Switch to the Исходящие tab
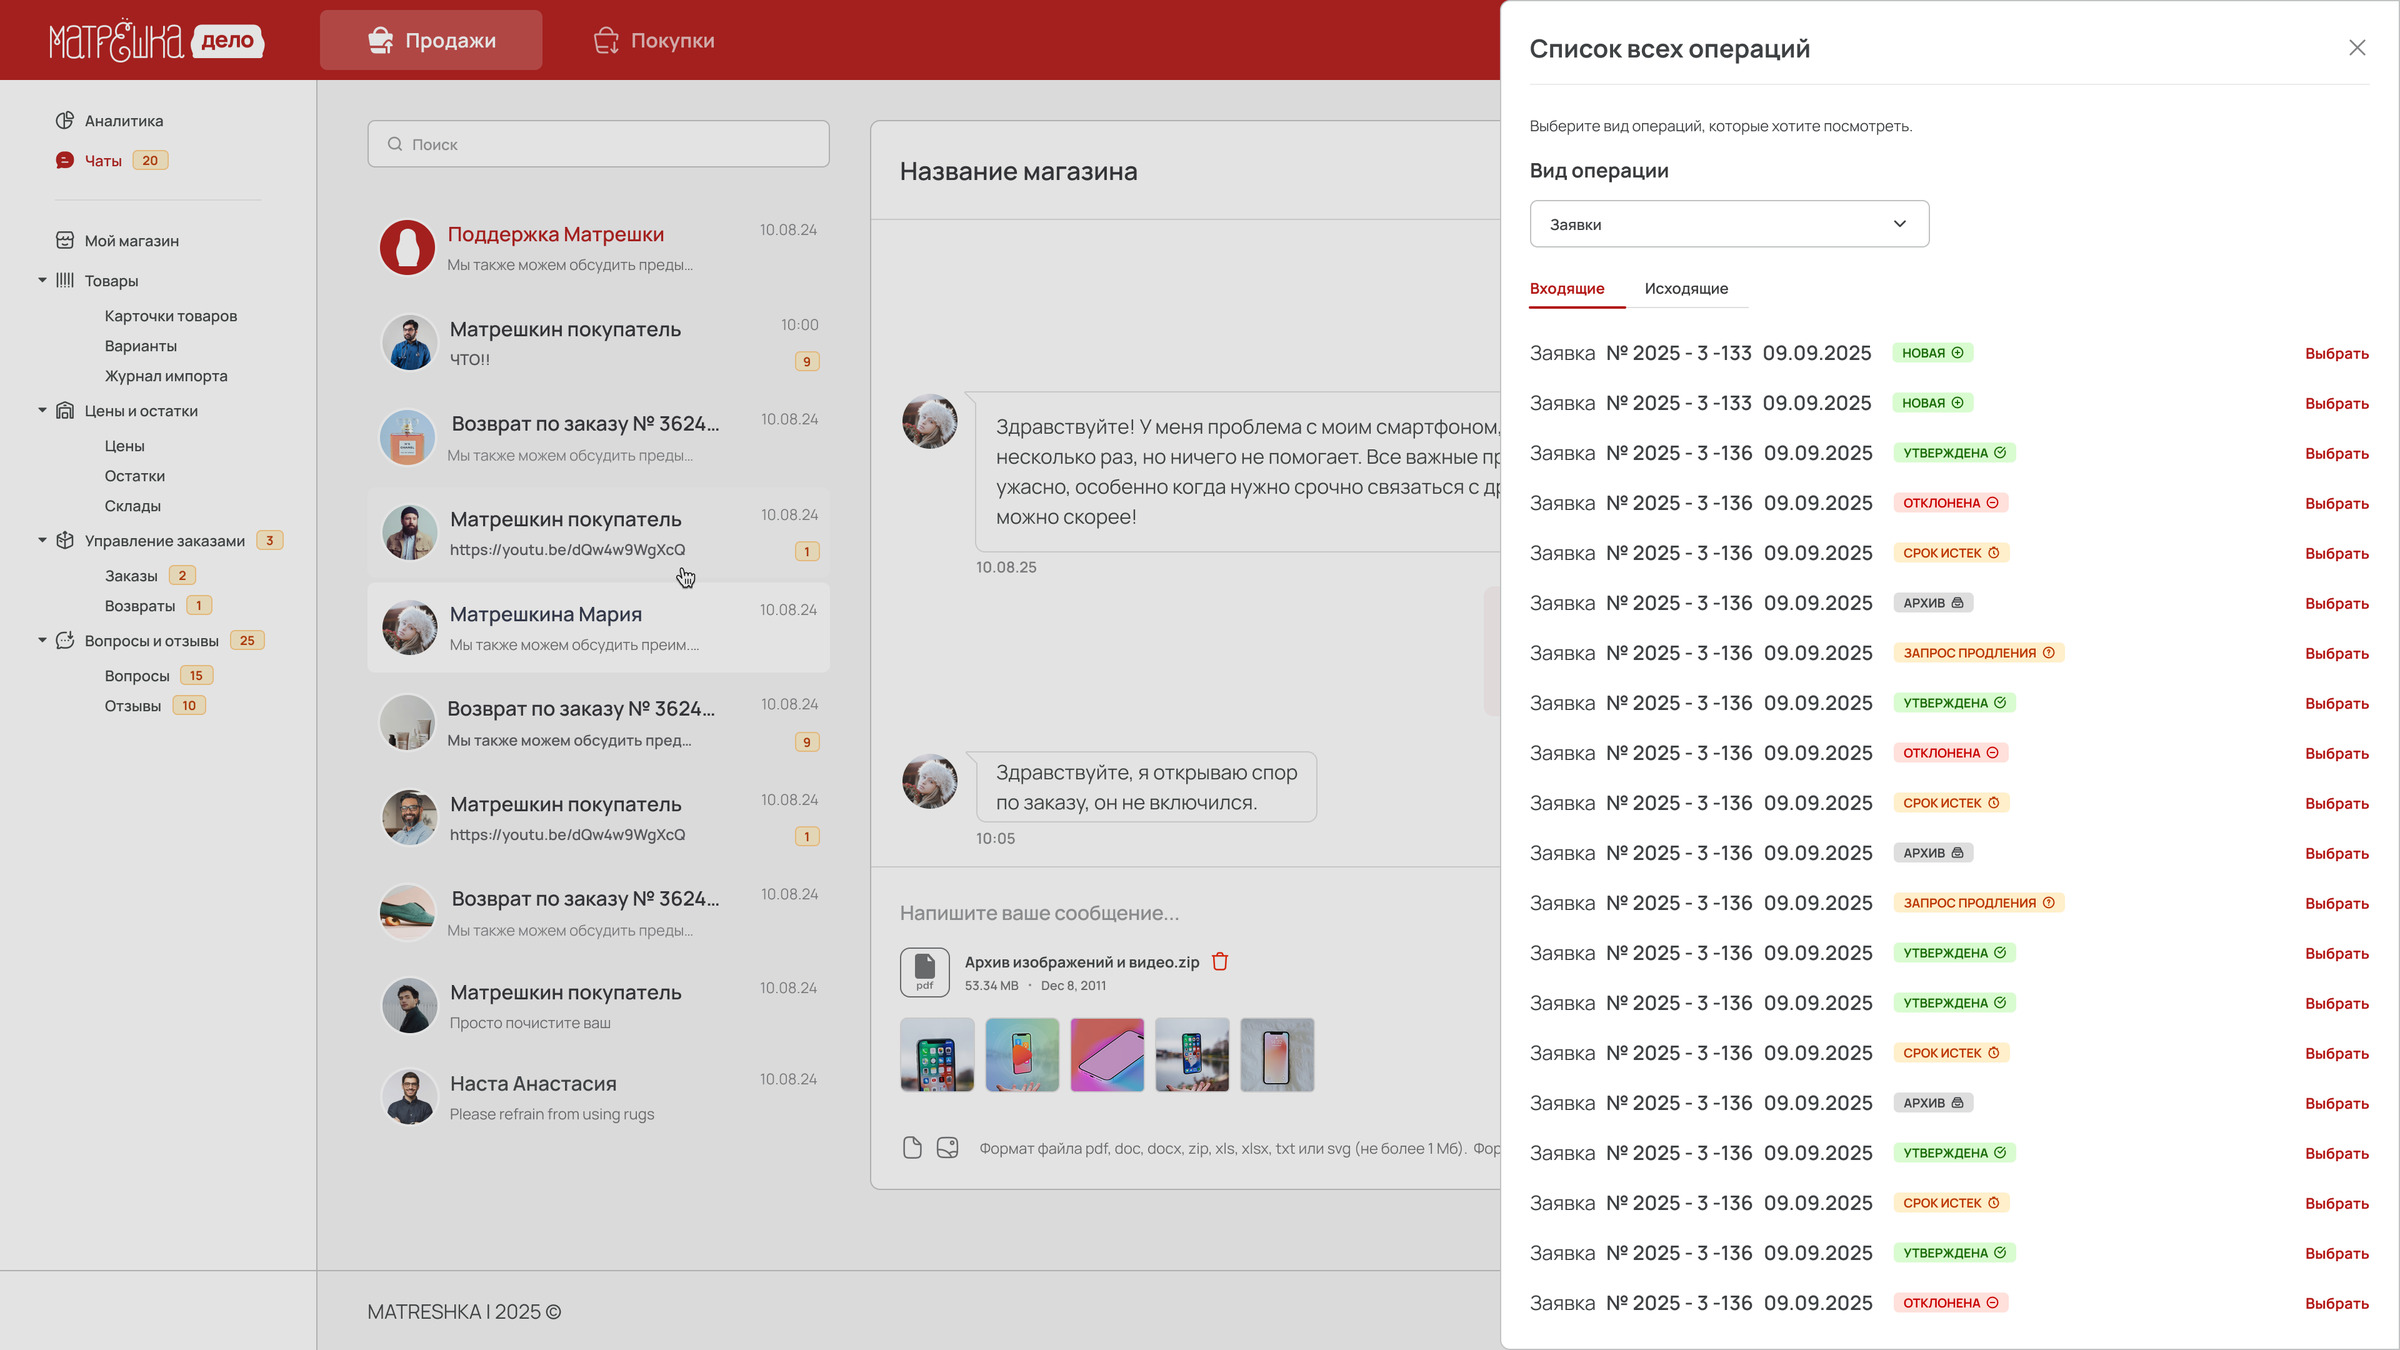 click(x=1686, y=288)
